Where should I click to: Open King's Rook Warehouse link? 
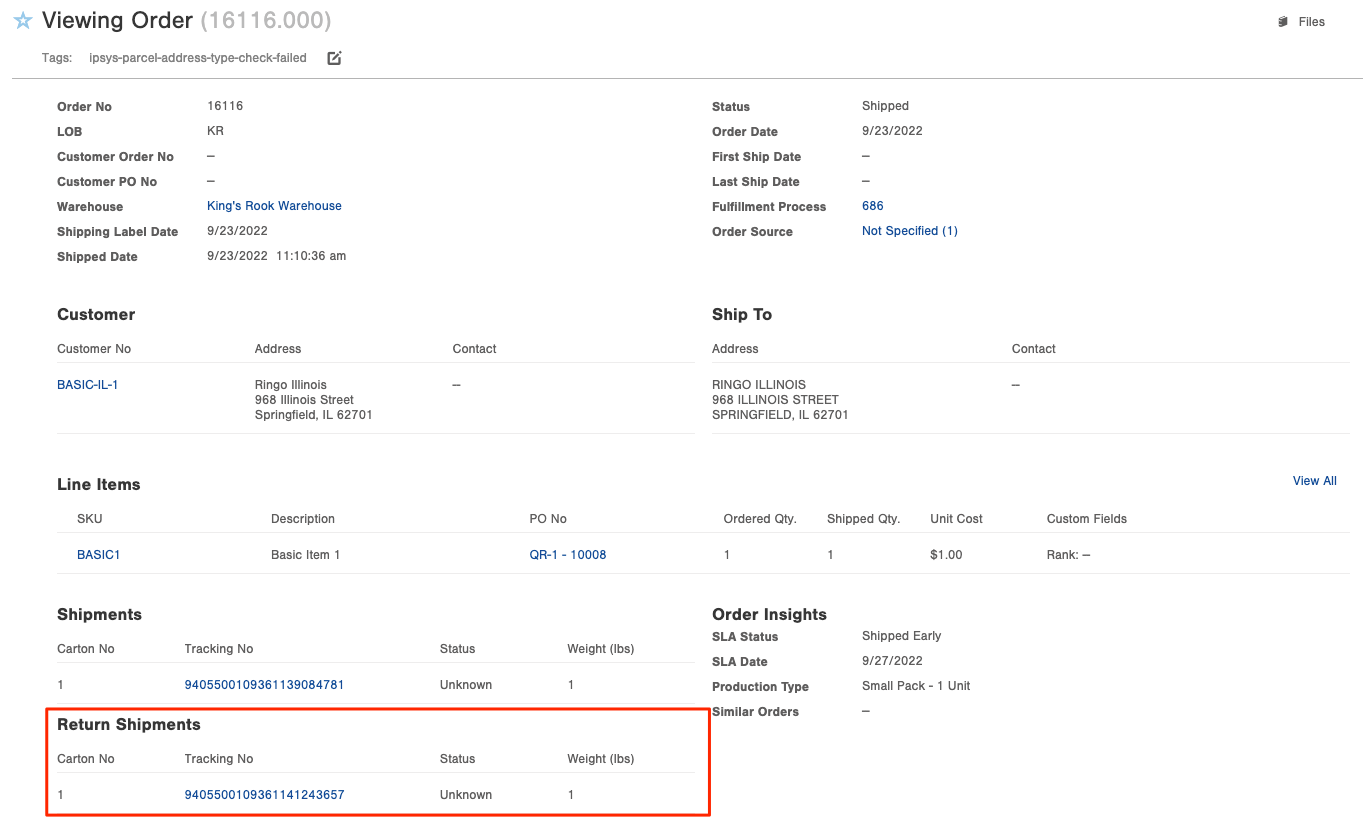coord(274,206)
